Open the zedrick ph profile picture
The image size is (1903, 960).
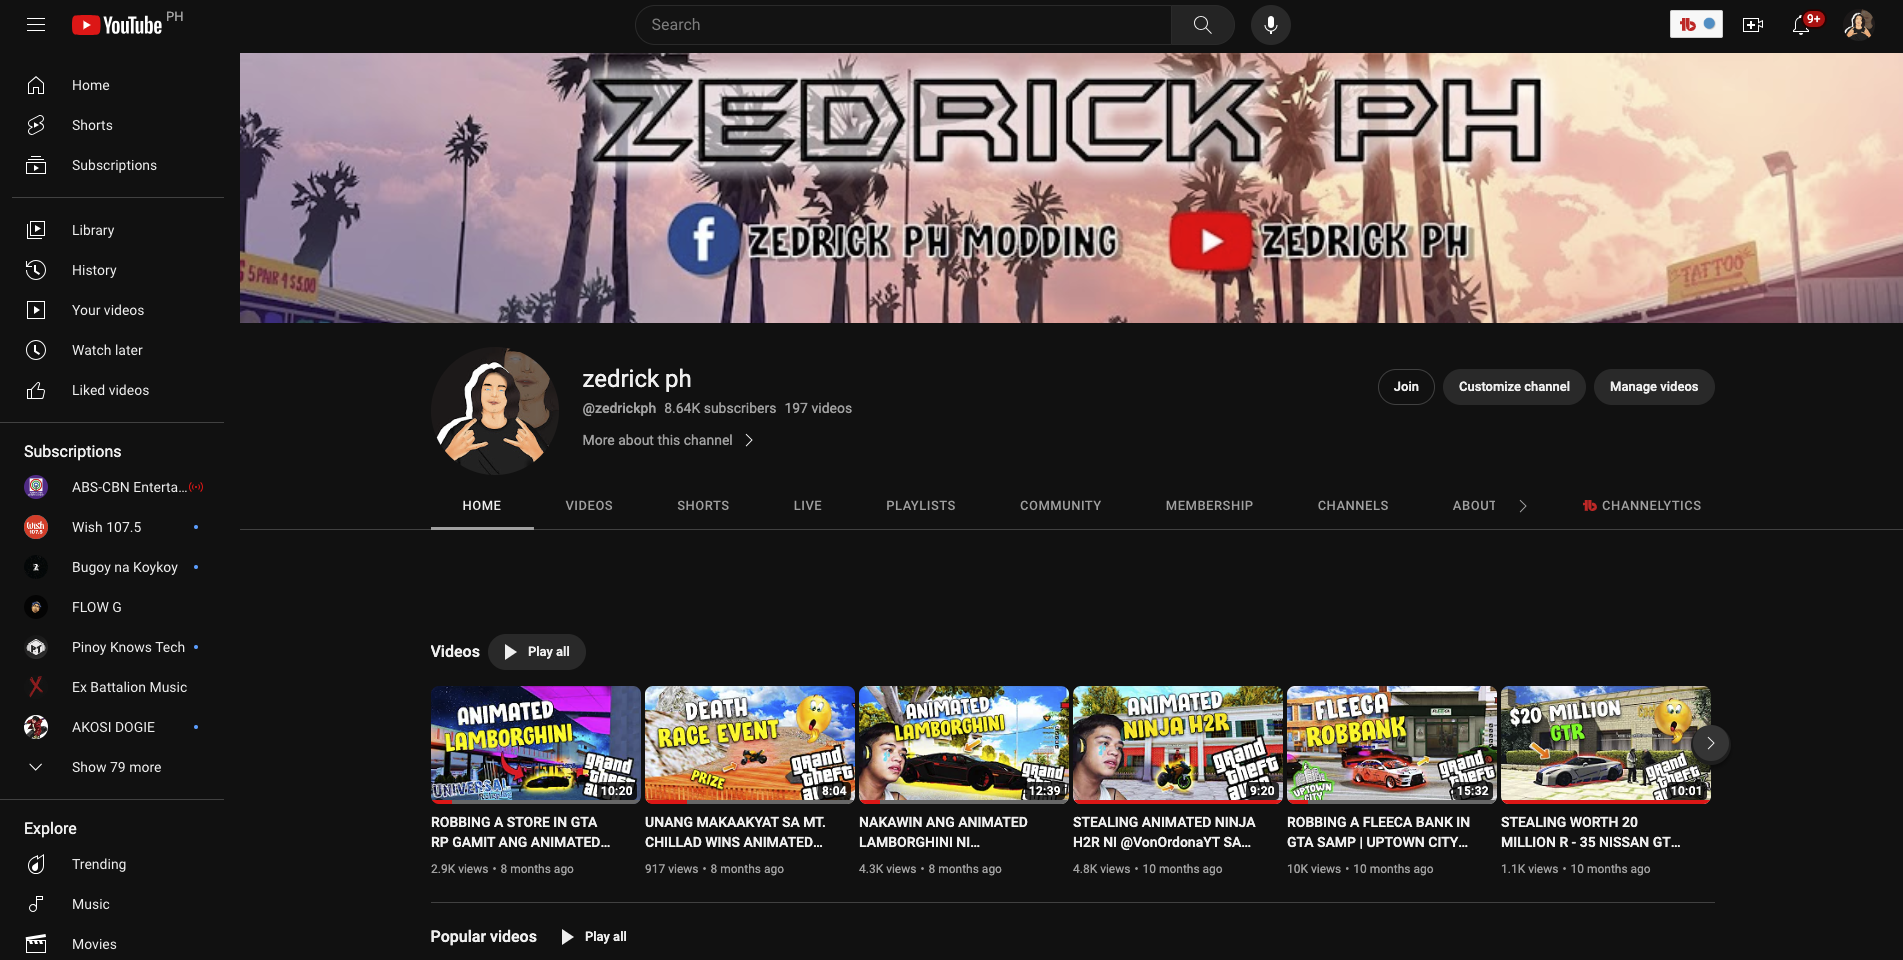[495, 411]
